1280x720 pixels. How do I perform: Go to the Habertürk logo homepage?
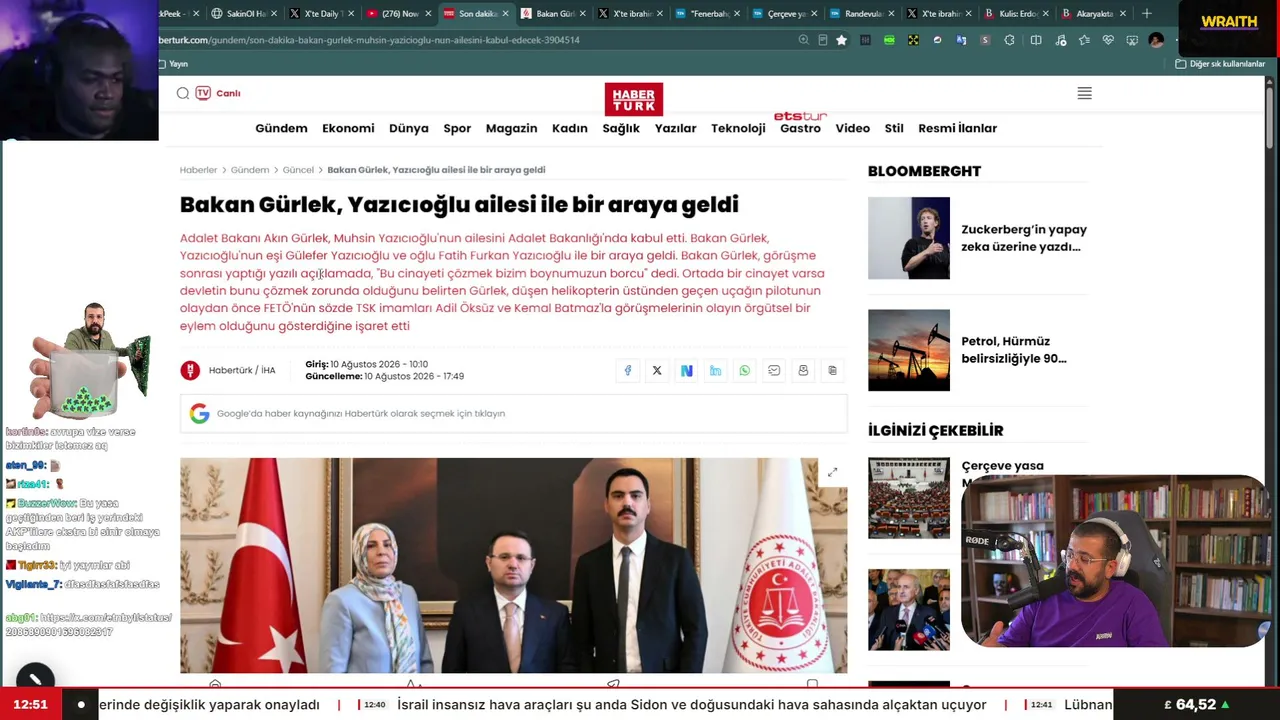pos(633,99)
